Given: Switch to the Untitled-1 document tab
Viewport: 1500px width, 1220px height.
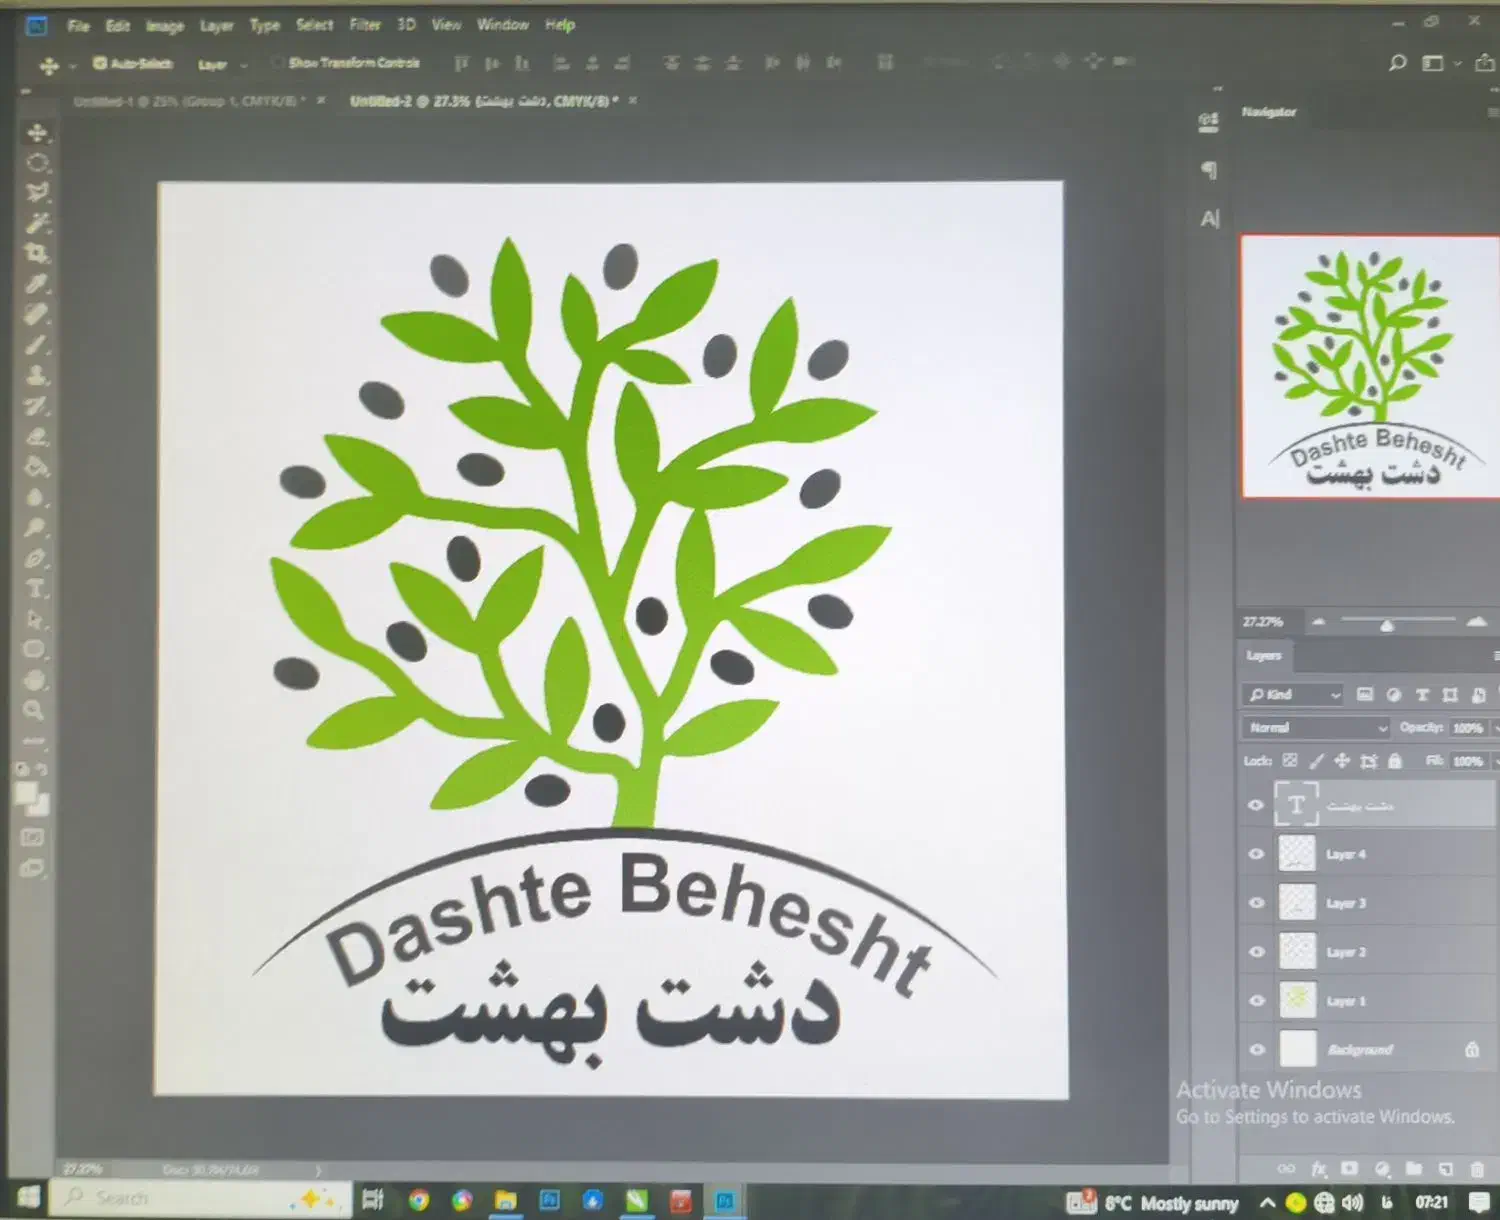Looking at the screenshot, I should pyautogui.click(x=189, y=101).
